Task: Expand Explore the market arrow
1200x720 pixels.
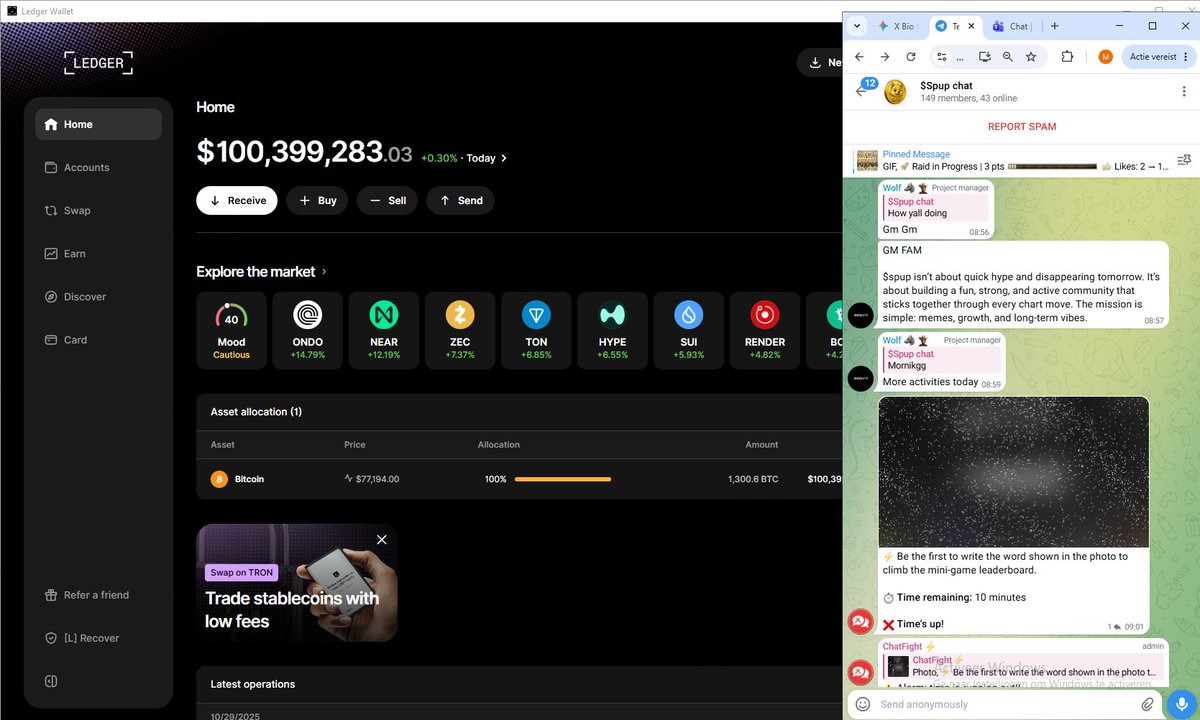Action: [x=324, y=271]
